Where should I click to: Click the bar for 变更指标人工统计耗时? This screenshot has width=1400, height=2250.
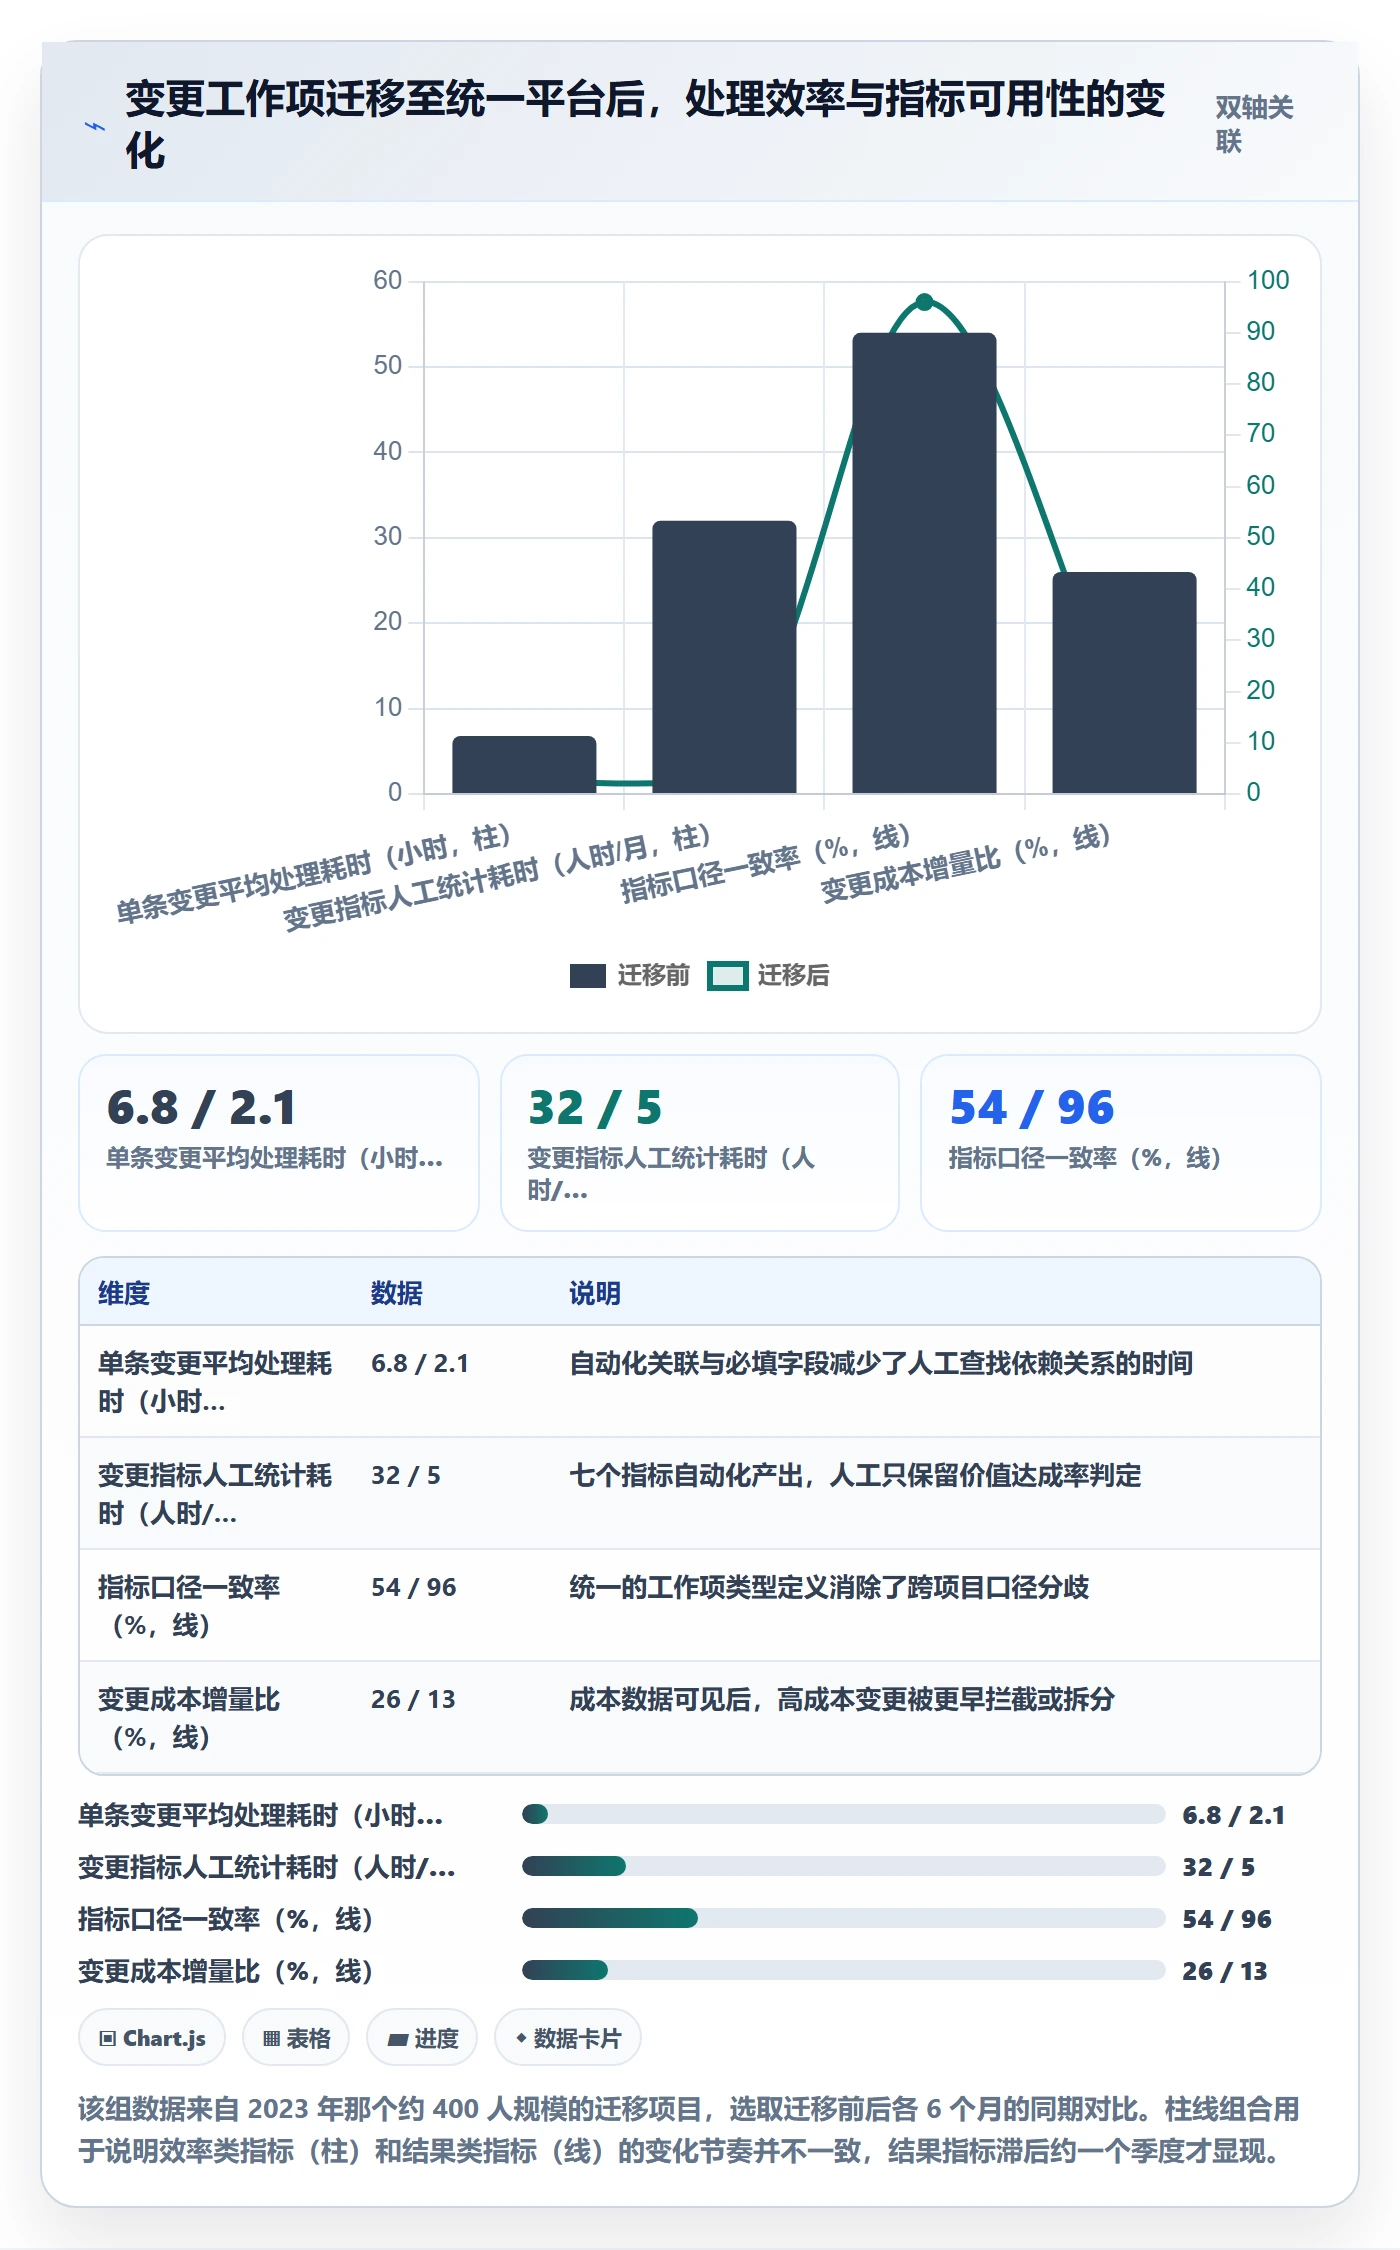tap(724, 657)
